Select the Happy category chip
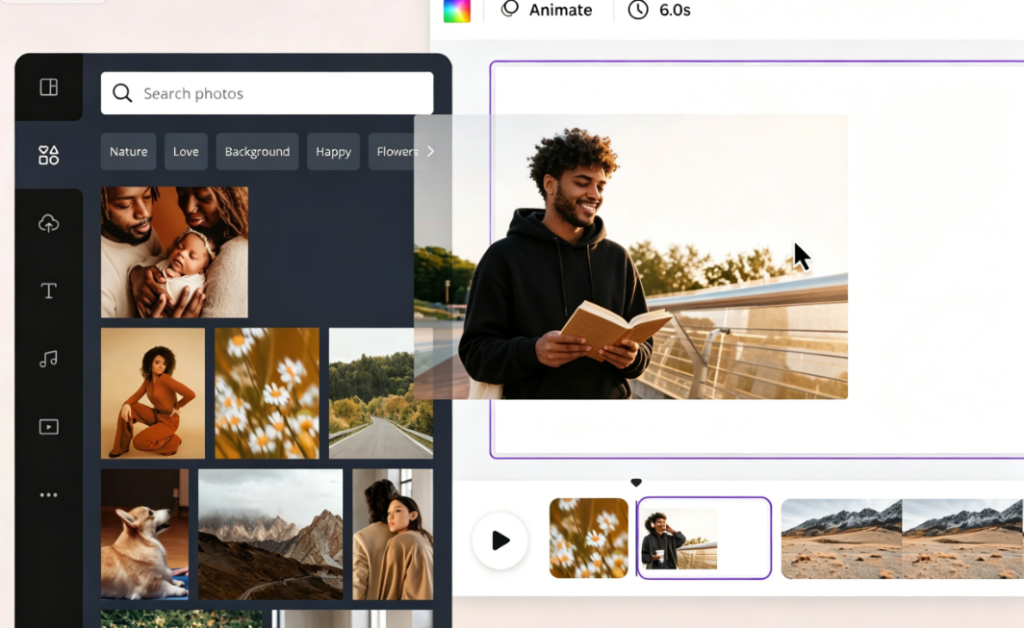The height and width of the screenshot is (628, 1024). tap(333, 152)
